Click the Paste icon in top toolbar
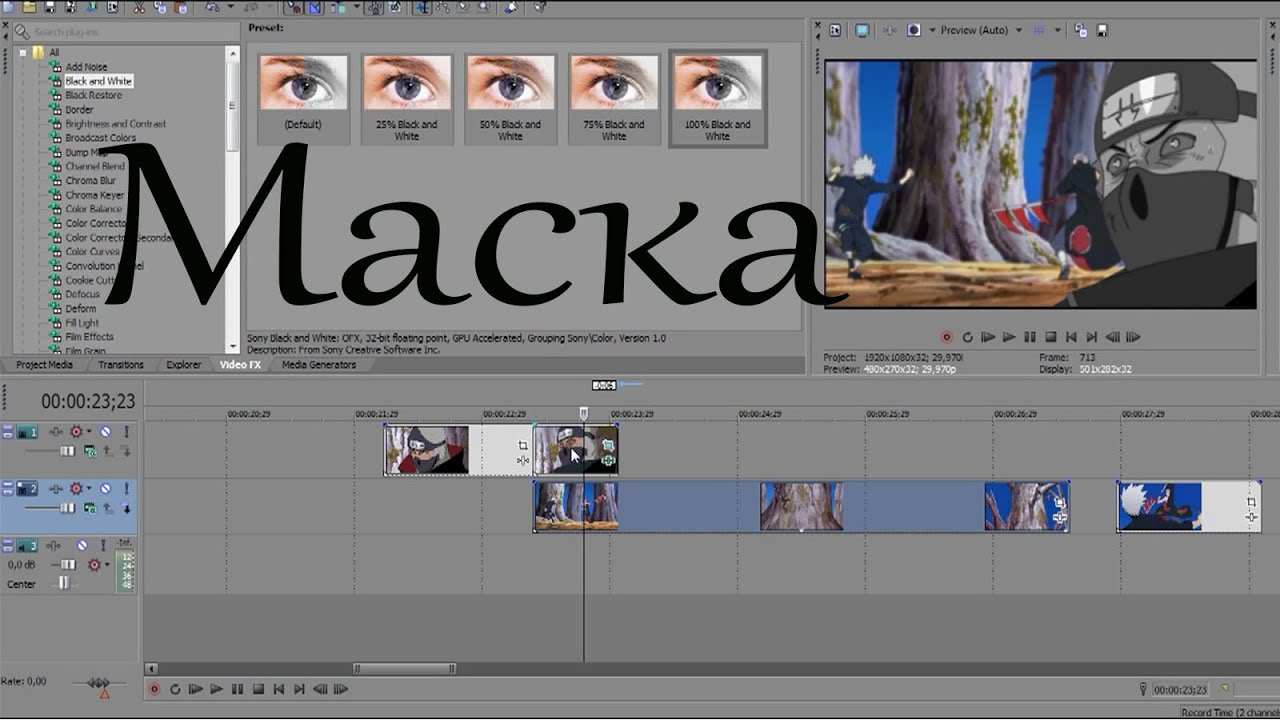1280x720 pixels. pyautogui.click(x=181, y=8)
